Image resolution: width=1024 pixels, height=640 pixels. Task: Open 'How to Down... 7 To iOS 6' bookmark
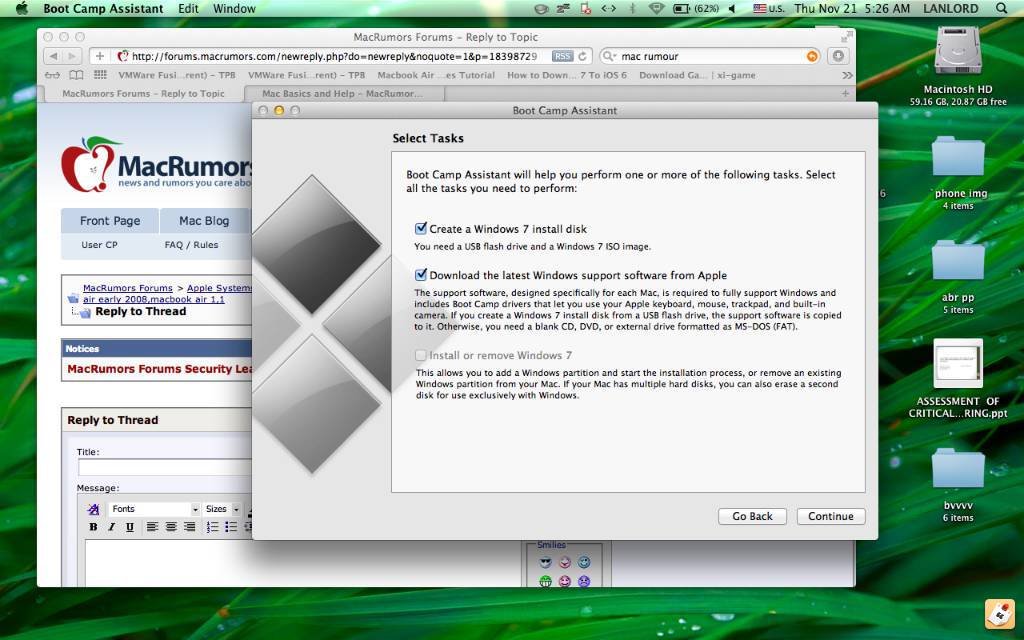click(566, 75)
